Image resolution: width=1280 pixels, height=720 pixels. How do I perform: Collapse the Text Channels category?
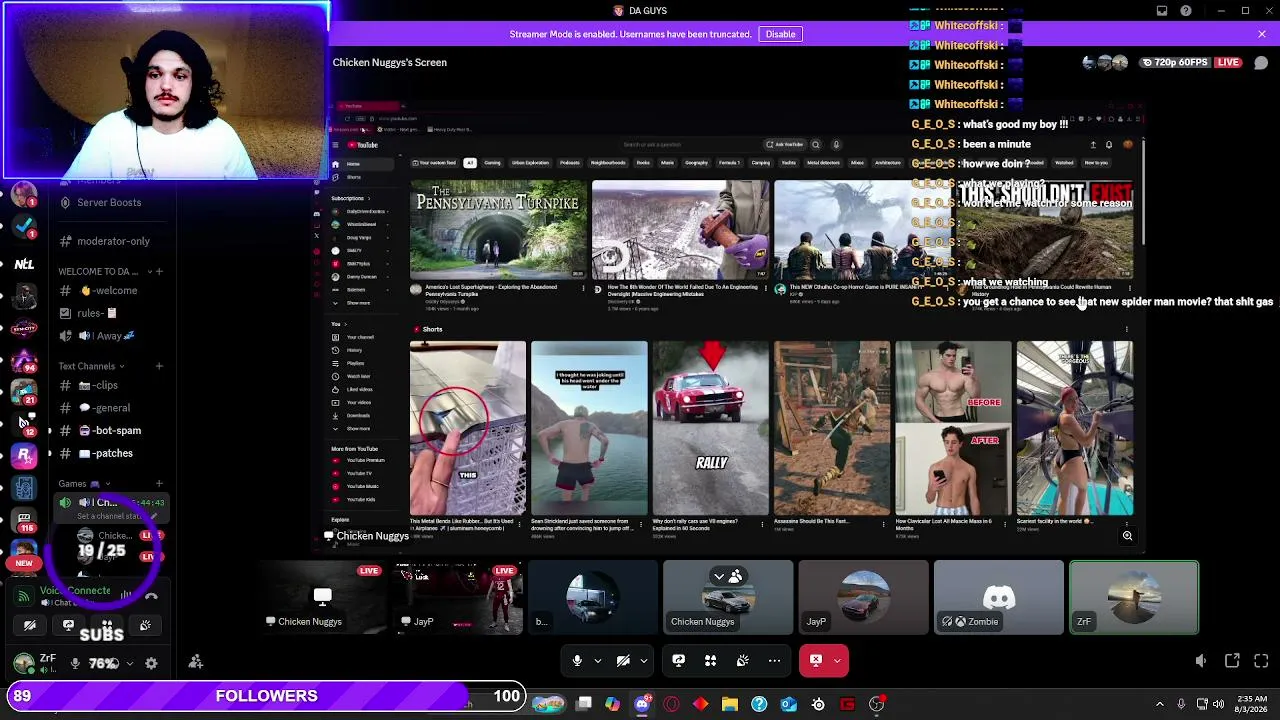pyautogui.click(x=92, y=366)
